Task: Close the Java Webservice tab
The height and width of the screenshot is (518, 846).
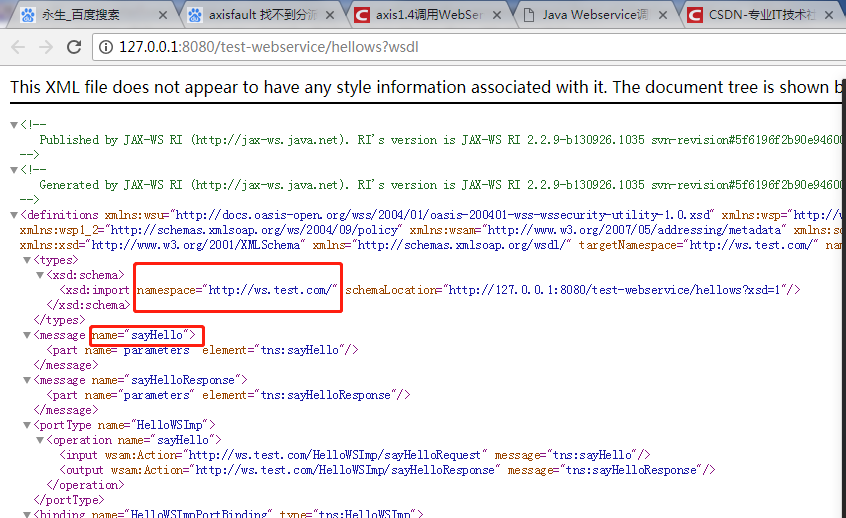Action: [663, 16]
